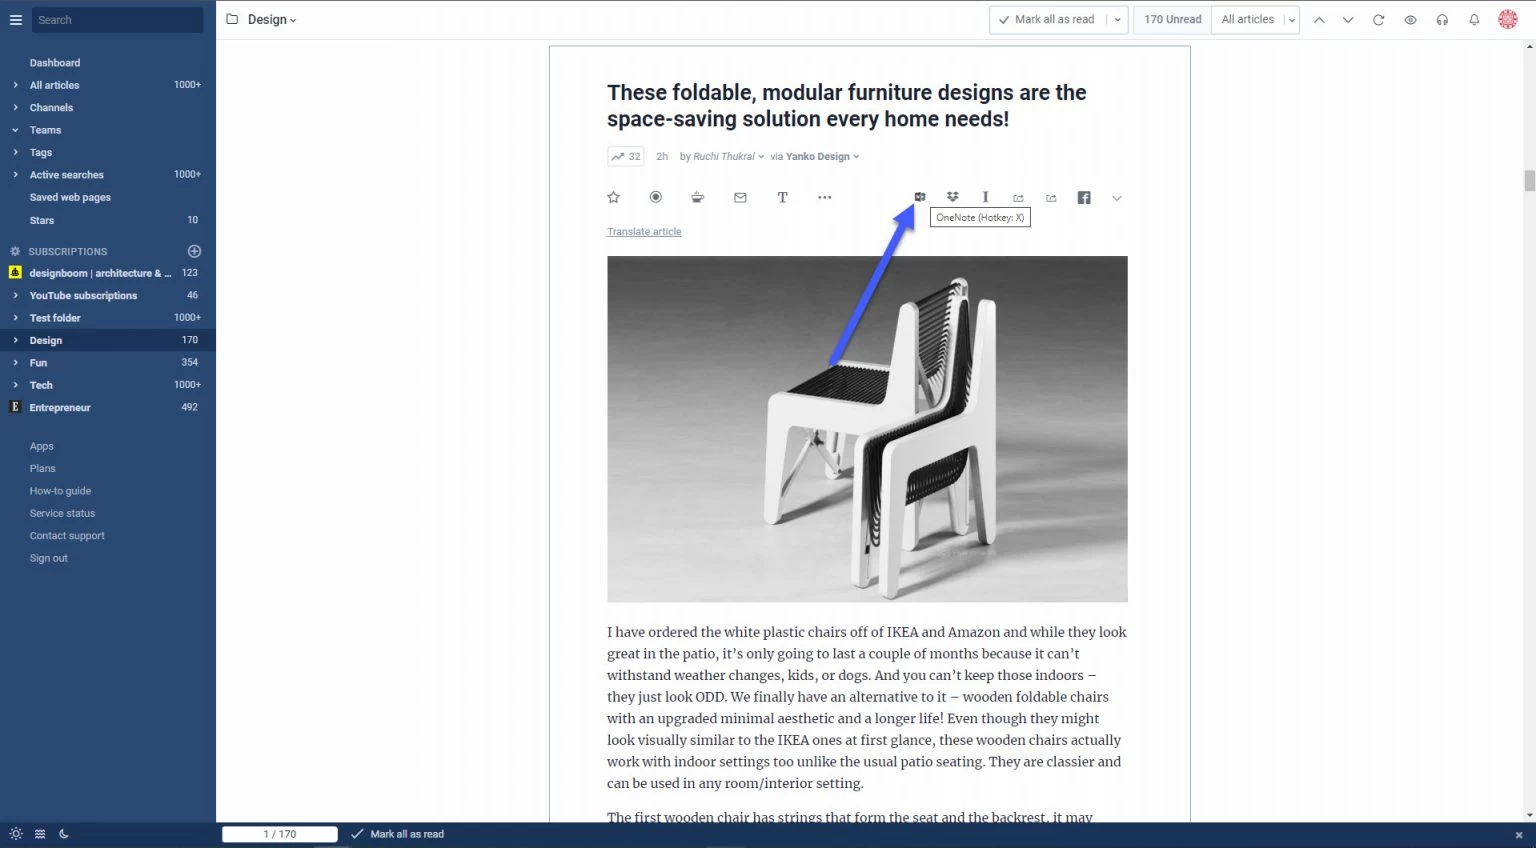Click the trending score 32 badge

point(626,157)
